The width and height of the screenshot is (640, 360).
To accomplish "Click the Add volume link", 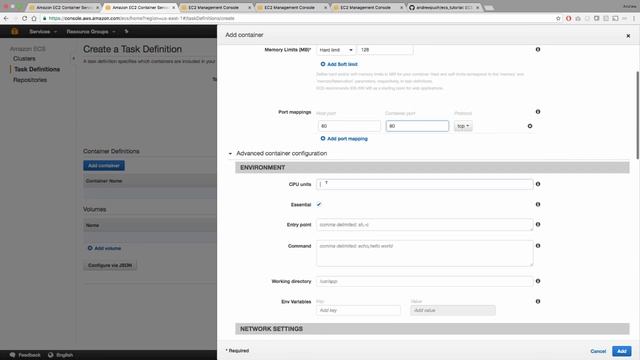I will click(x=107, y=248).
